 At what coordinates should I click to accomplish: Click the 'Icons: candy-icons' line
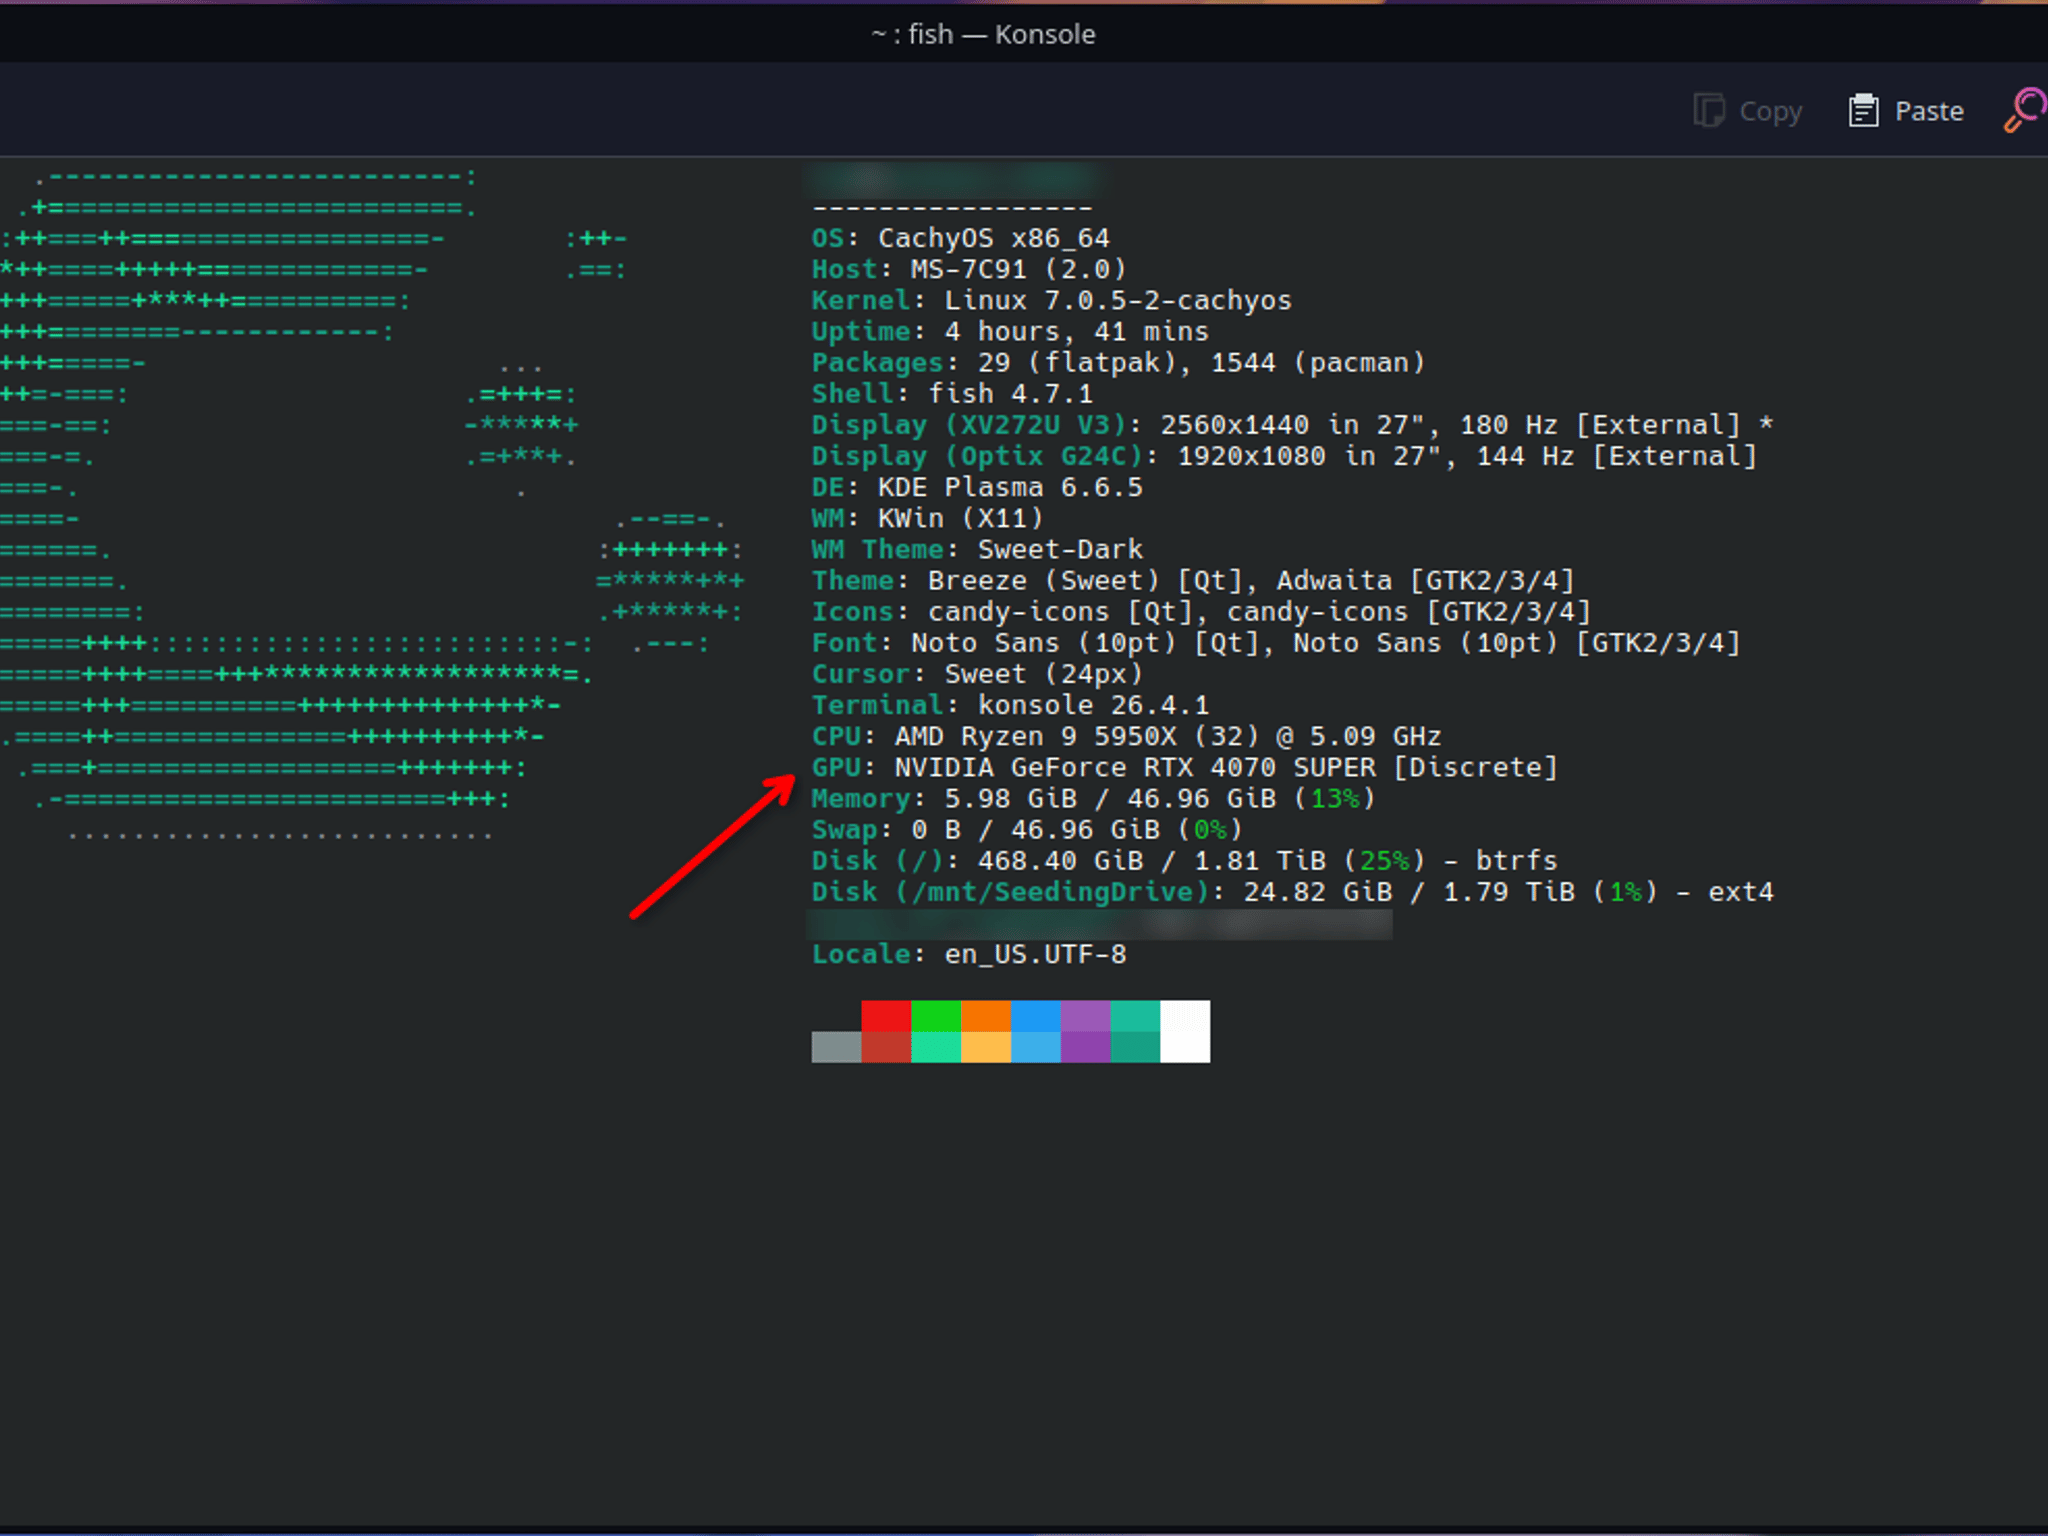[x=1201, y=611]
